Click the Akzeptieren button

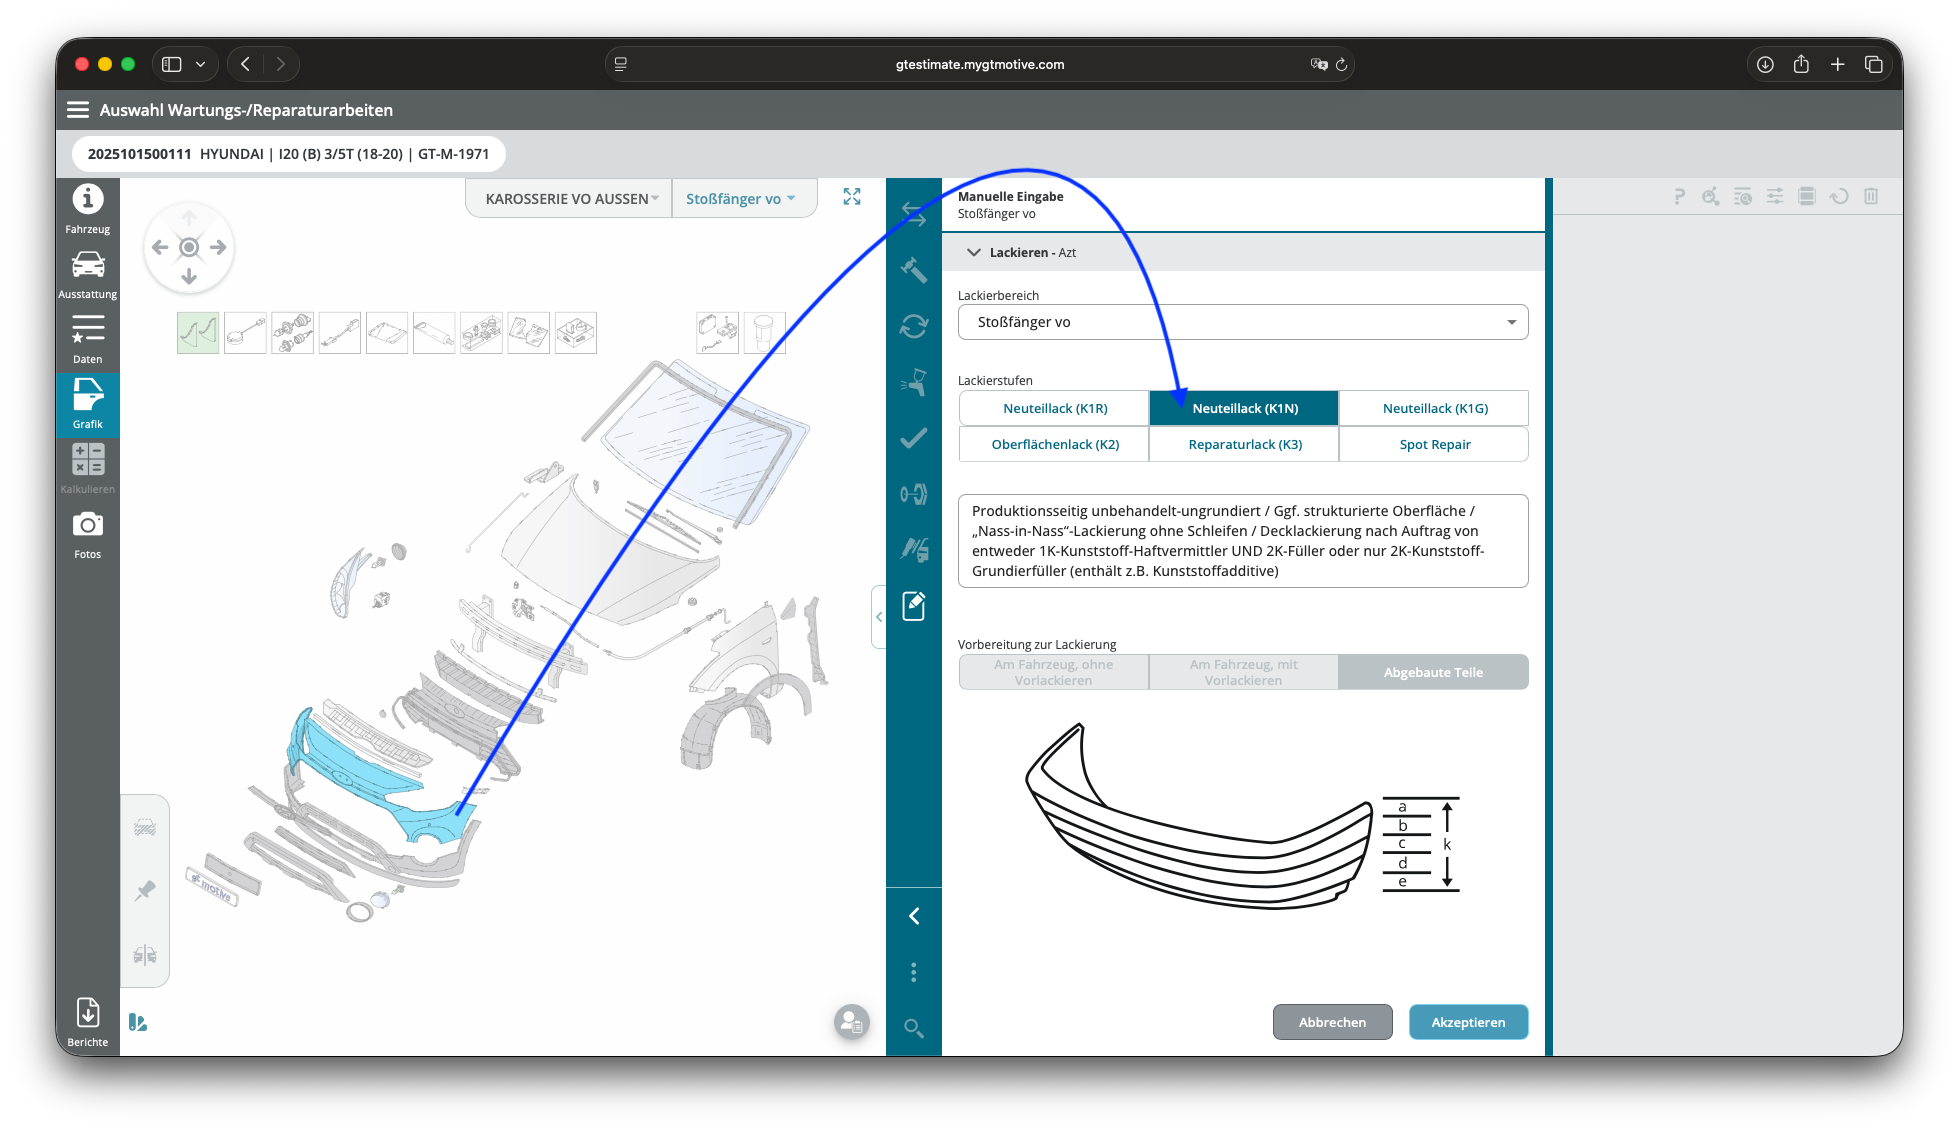[1467, 1022]
